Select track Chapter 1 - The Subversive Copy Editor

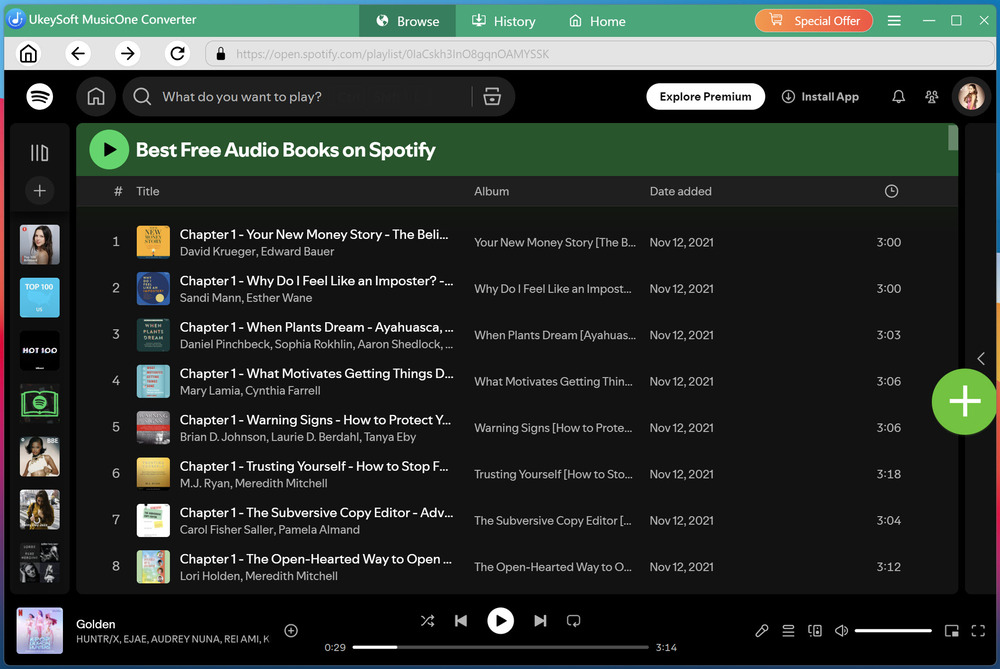click(x=517, y=520)
